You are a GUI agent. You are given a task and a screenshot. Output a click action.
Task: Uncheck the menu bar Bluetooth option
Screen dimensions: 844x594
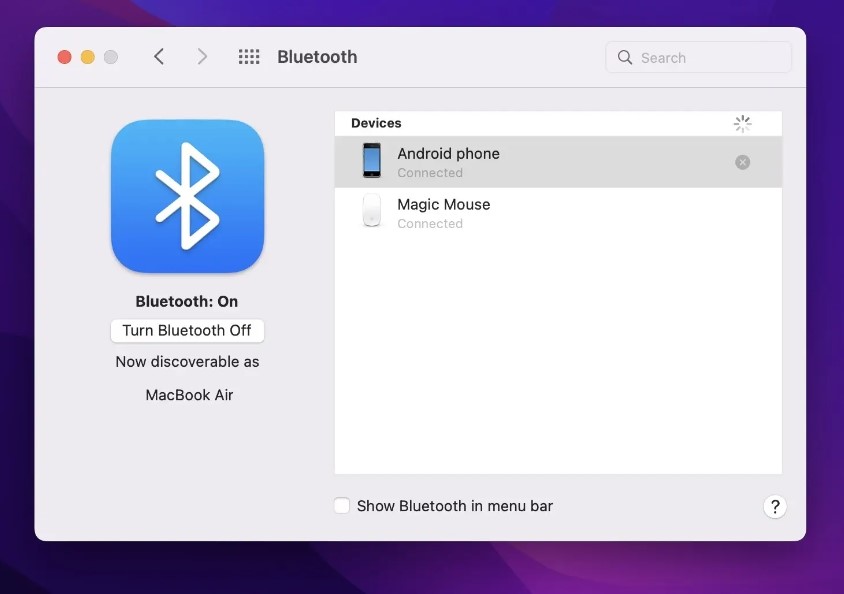(341, 506)
